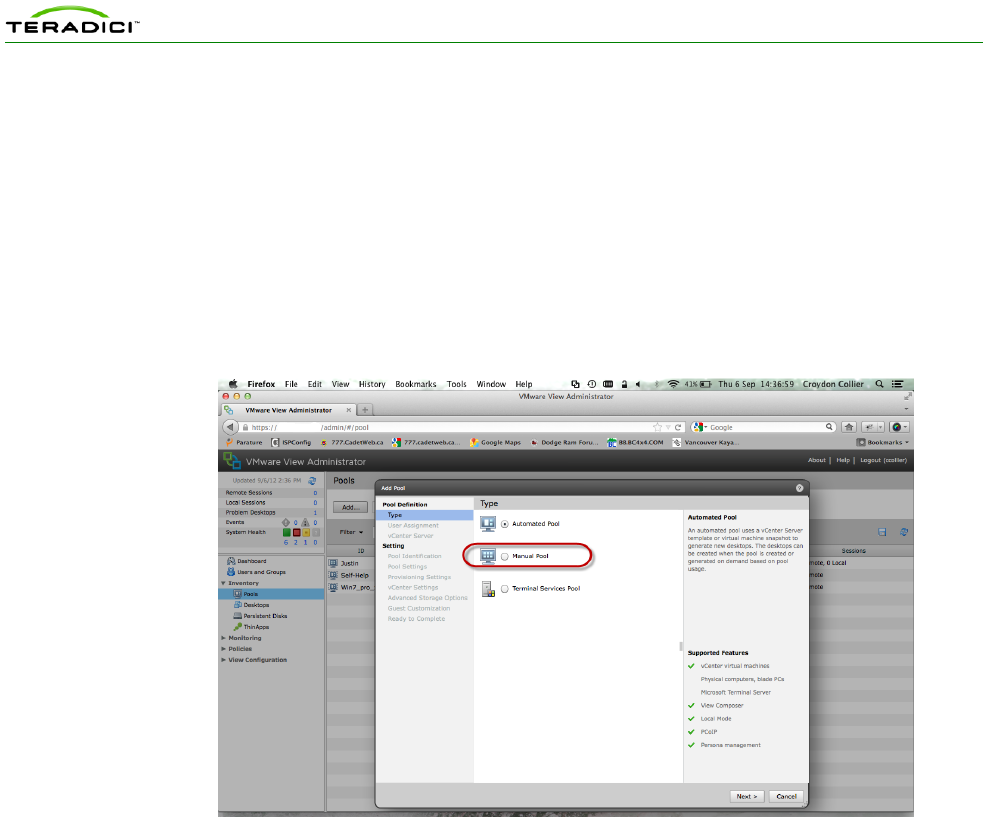Refresh the status panel with update icon
The width and height of the screenshot is (983, 817).
tap(312, 481)
